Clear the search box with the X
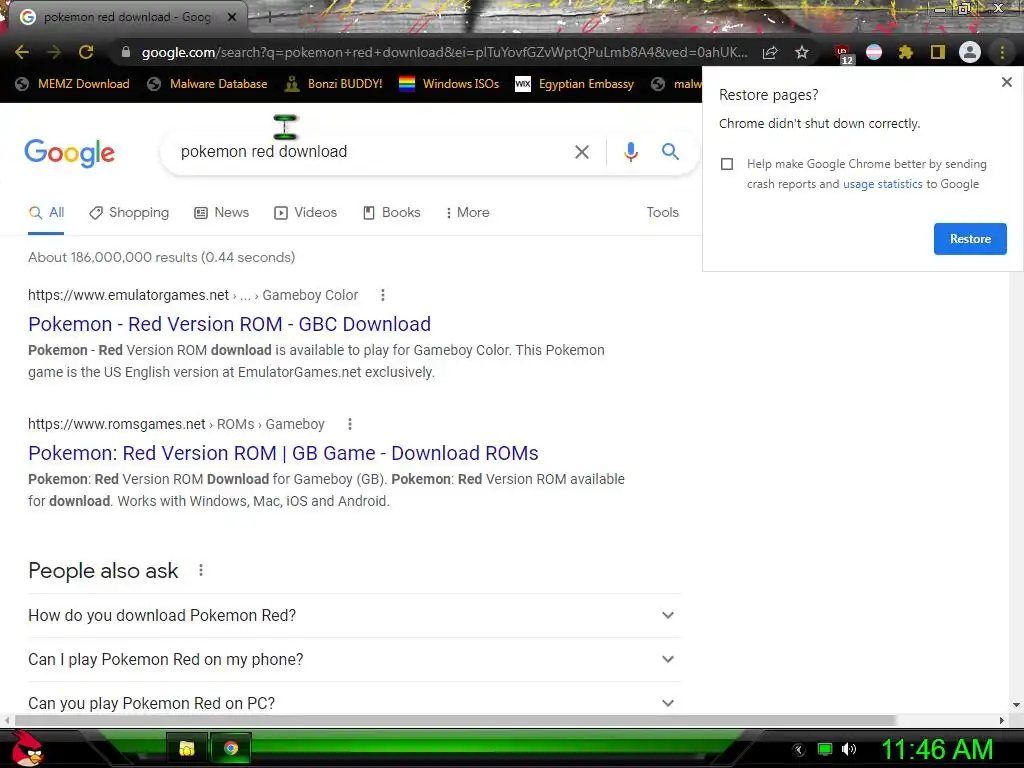The height and width of the screenshot is (768, 1024). point(581,152)
